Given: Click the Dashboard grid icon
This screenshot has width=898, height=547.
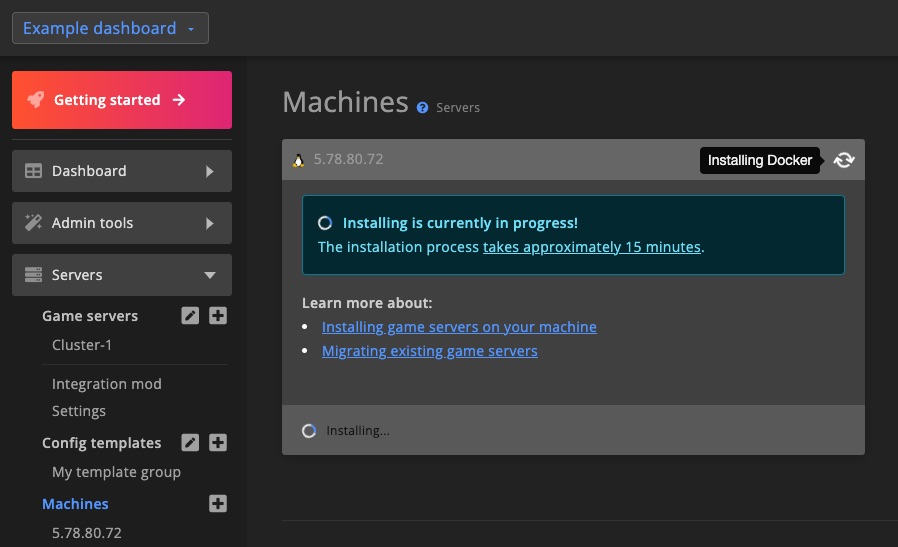Looking at the screenshot, I should 33,171.
